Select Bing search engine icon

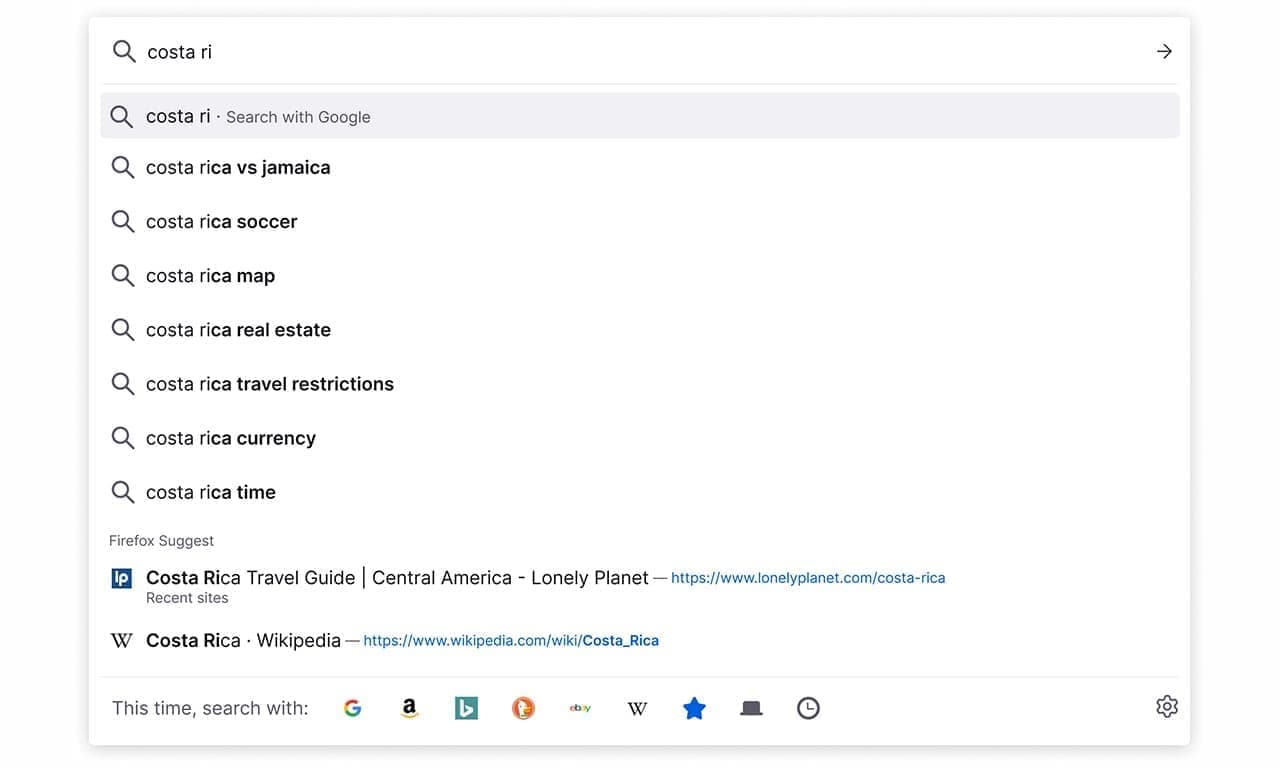[x=466, y=708]
